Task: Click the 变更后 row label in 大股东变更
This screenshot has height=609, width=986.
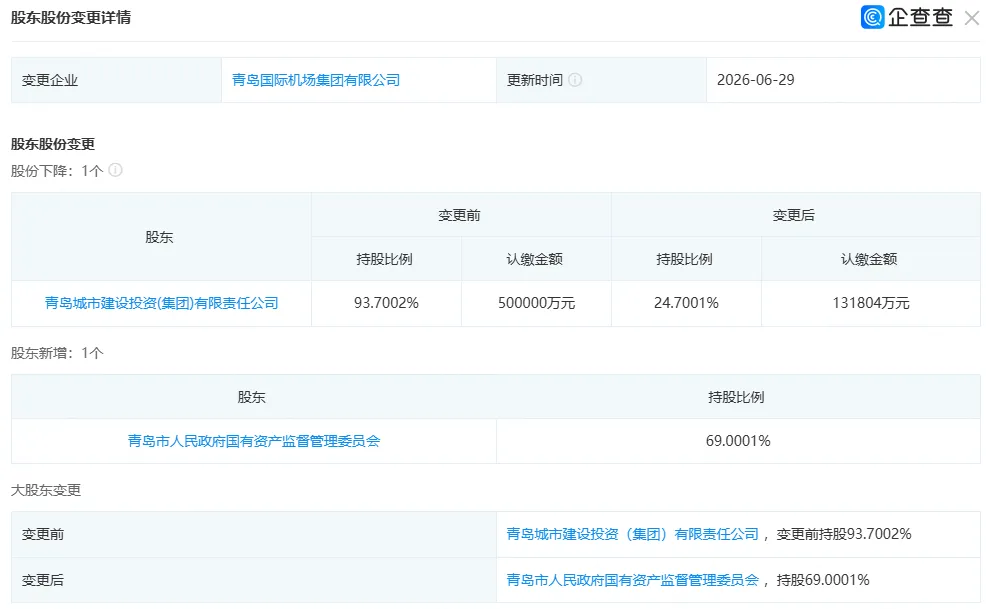Action: (x=43, y=580)
